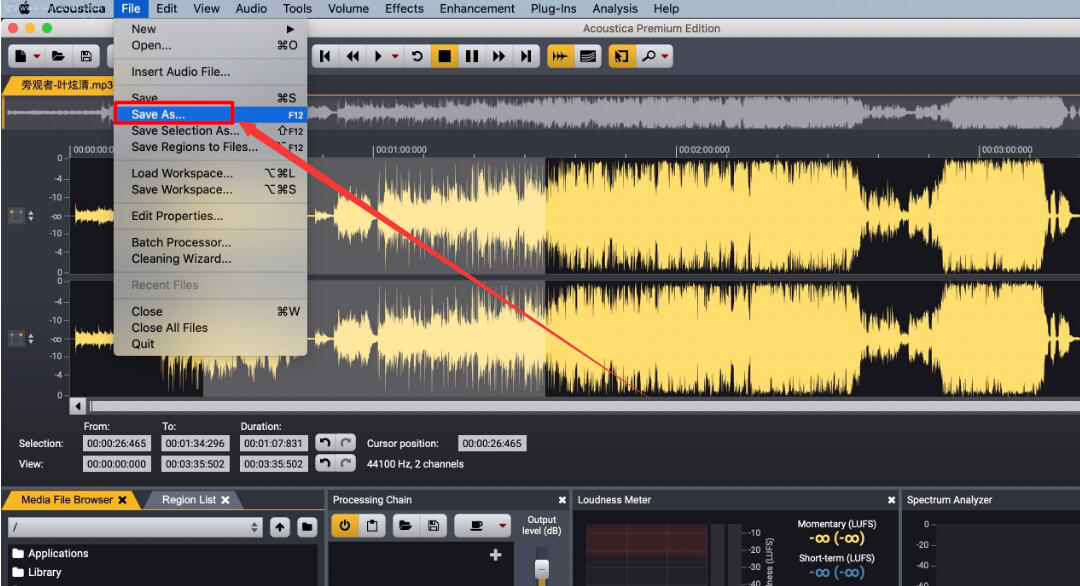Switch to the Region List tab
Viewport: 1080px width, 586px height.
click(189, 500)
